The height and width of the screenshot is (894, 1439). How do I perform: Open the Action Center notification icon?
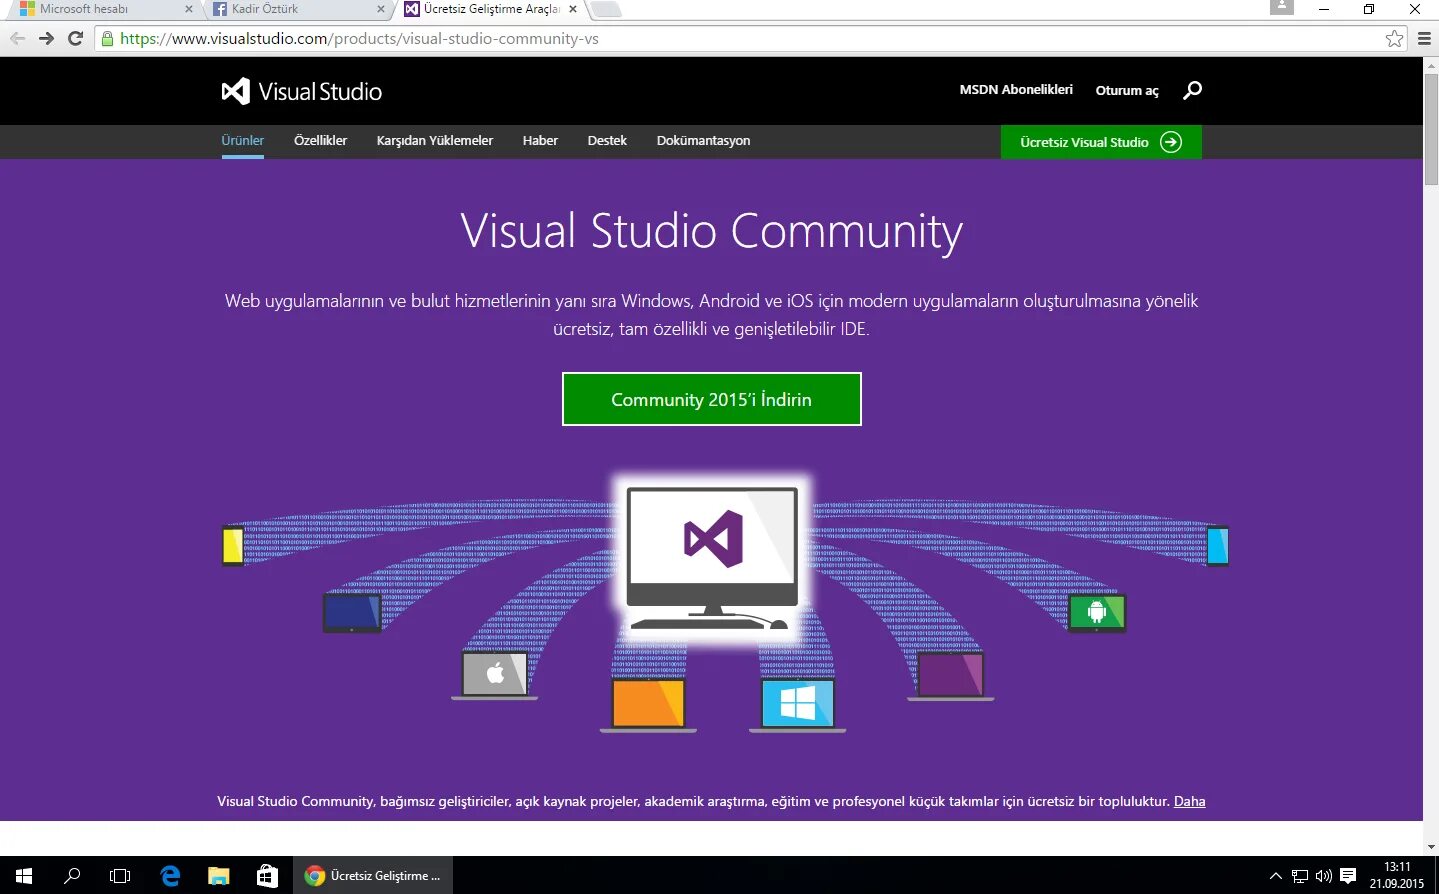click(x=1348, y=876)
